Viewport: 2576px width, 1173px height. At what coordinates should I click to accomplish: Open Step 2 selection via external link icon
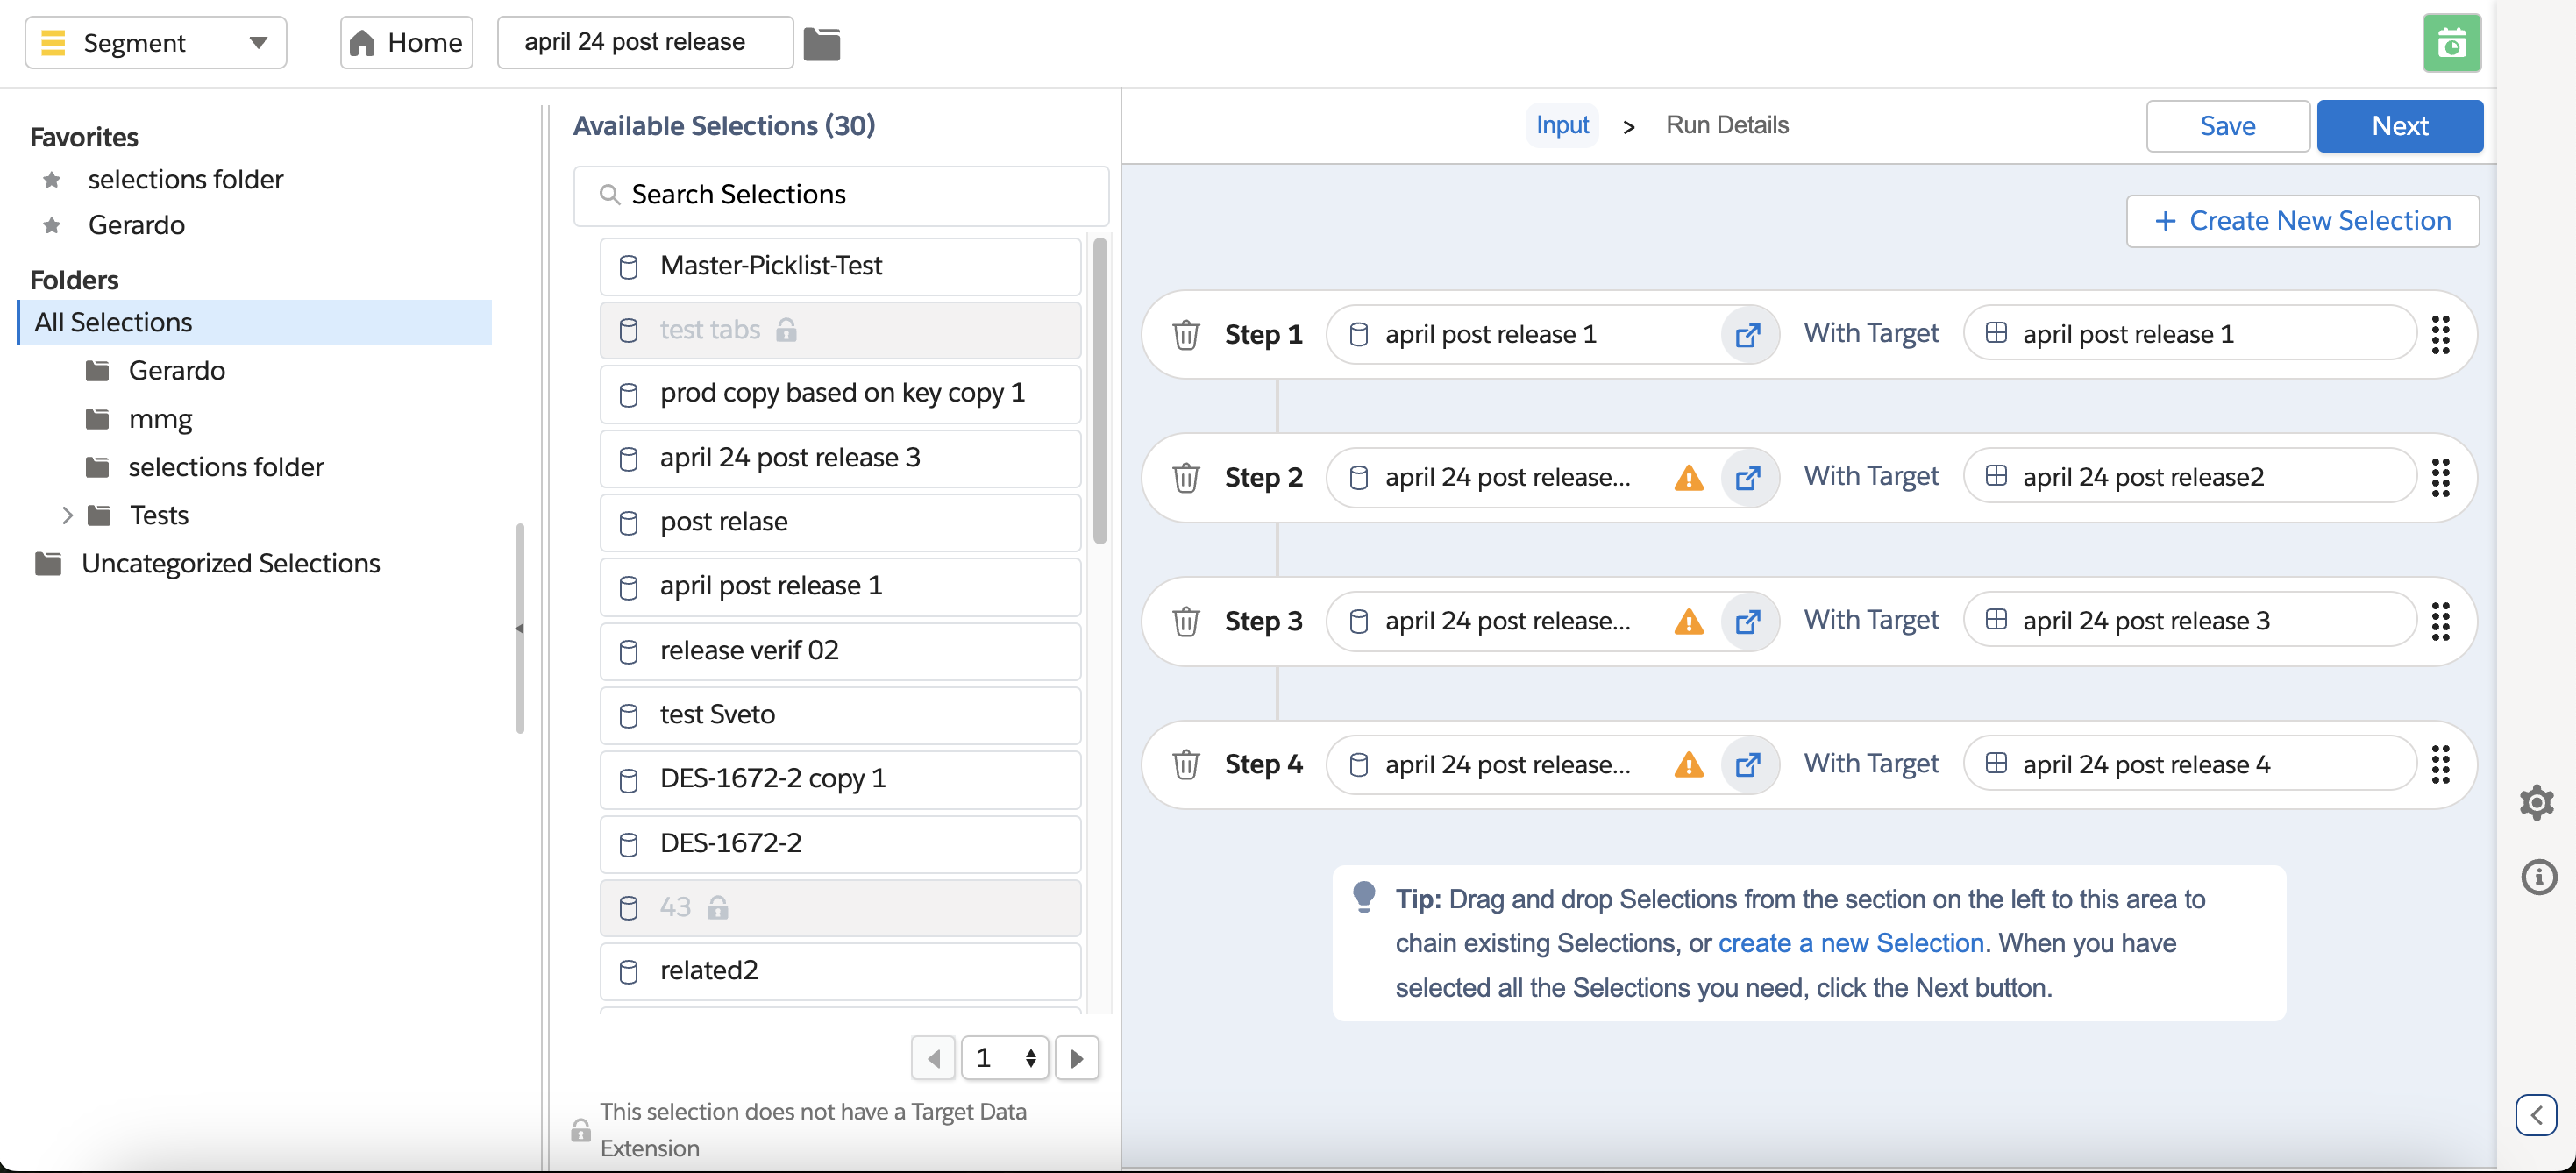[x=1747, y=477]
